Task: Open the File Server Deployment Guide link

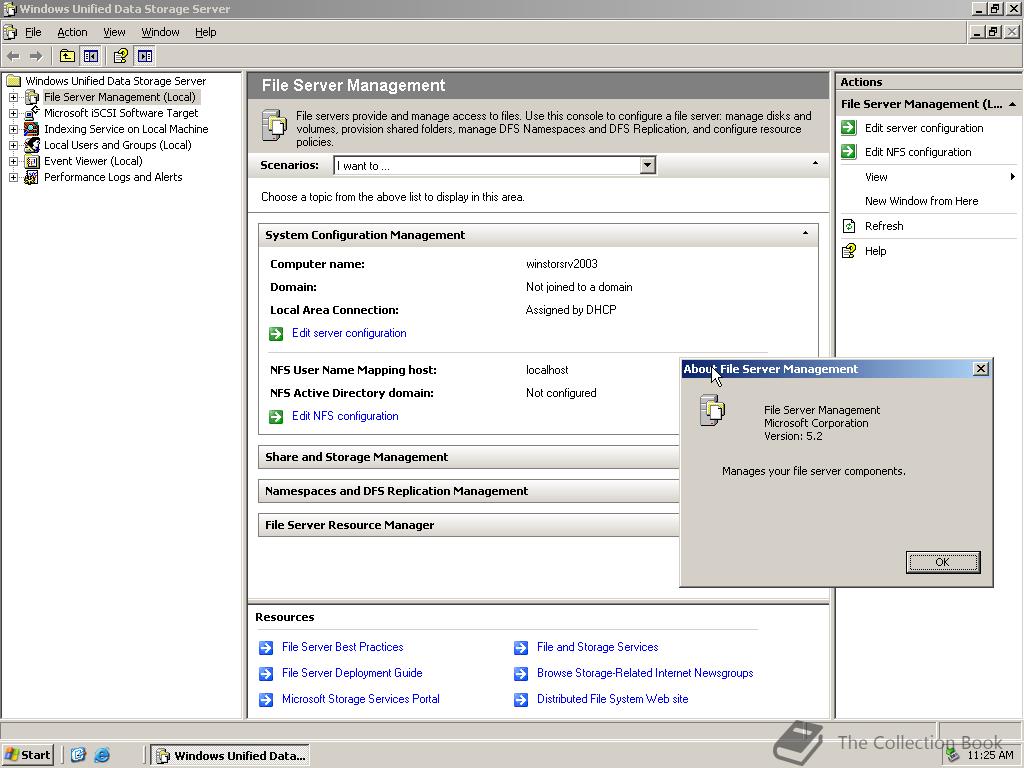Action: (x=352, y=673)
